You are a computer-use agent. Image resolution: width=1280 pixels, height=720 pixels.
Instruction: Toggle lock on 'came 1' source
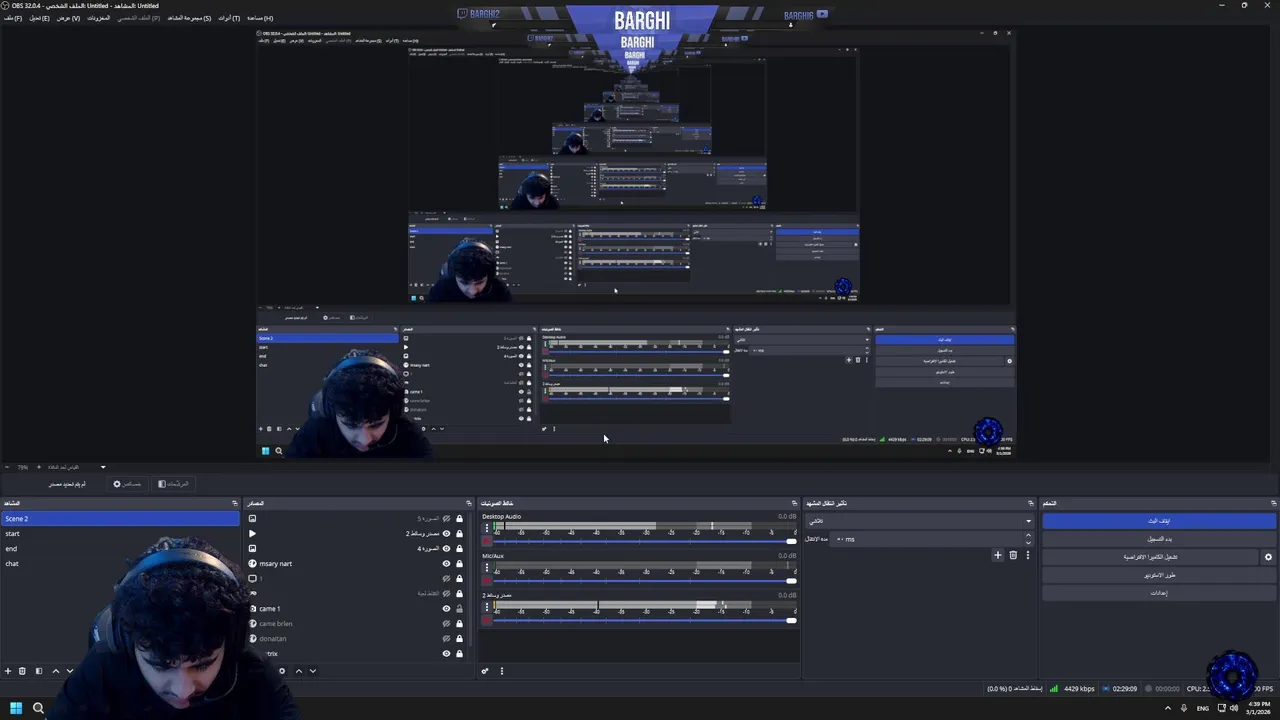(459, 609)
